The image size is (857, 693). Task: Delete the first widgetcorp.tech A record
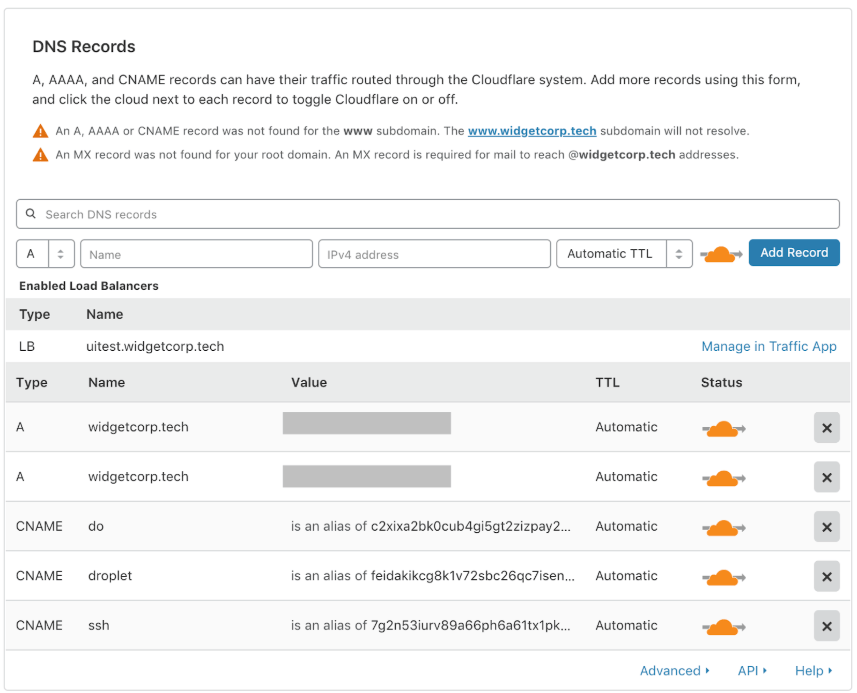(x=826, y=428)
